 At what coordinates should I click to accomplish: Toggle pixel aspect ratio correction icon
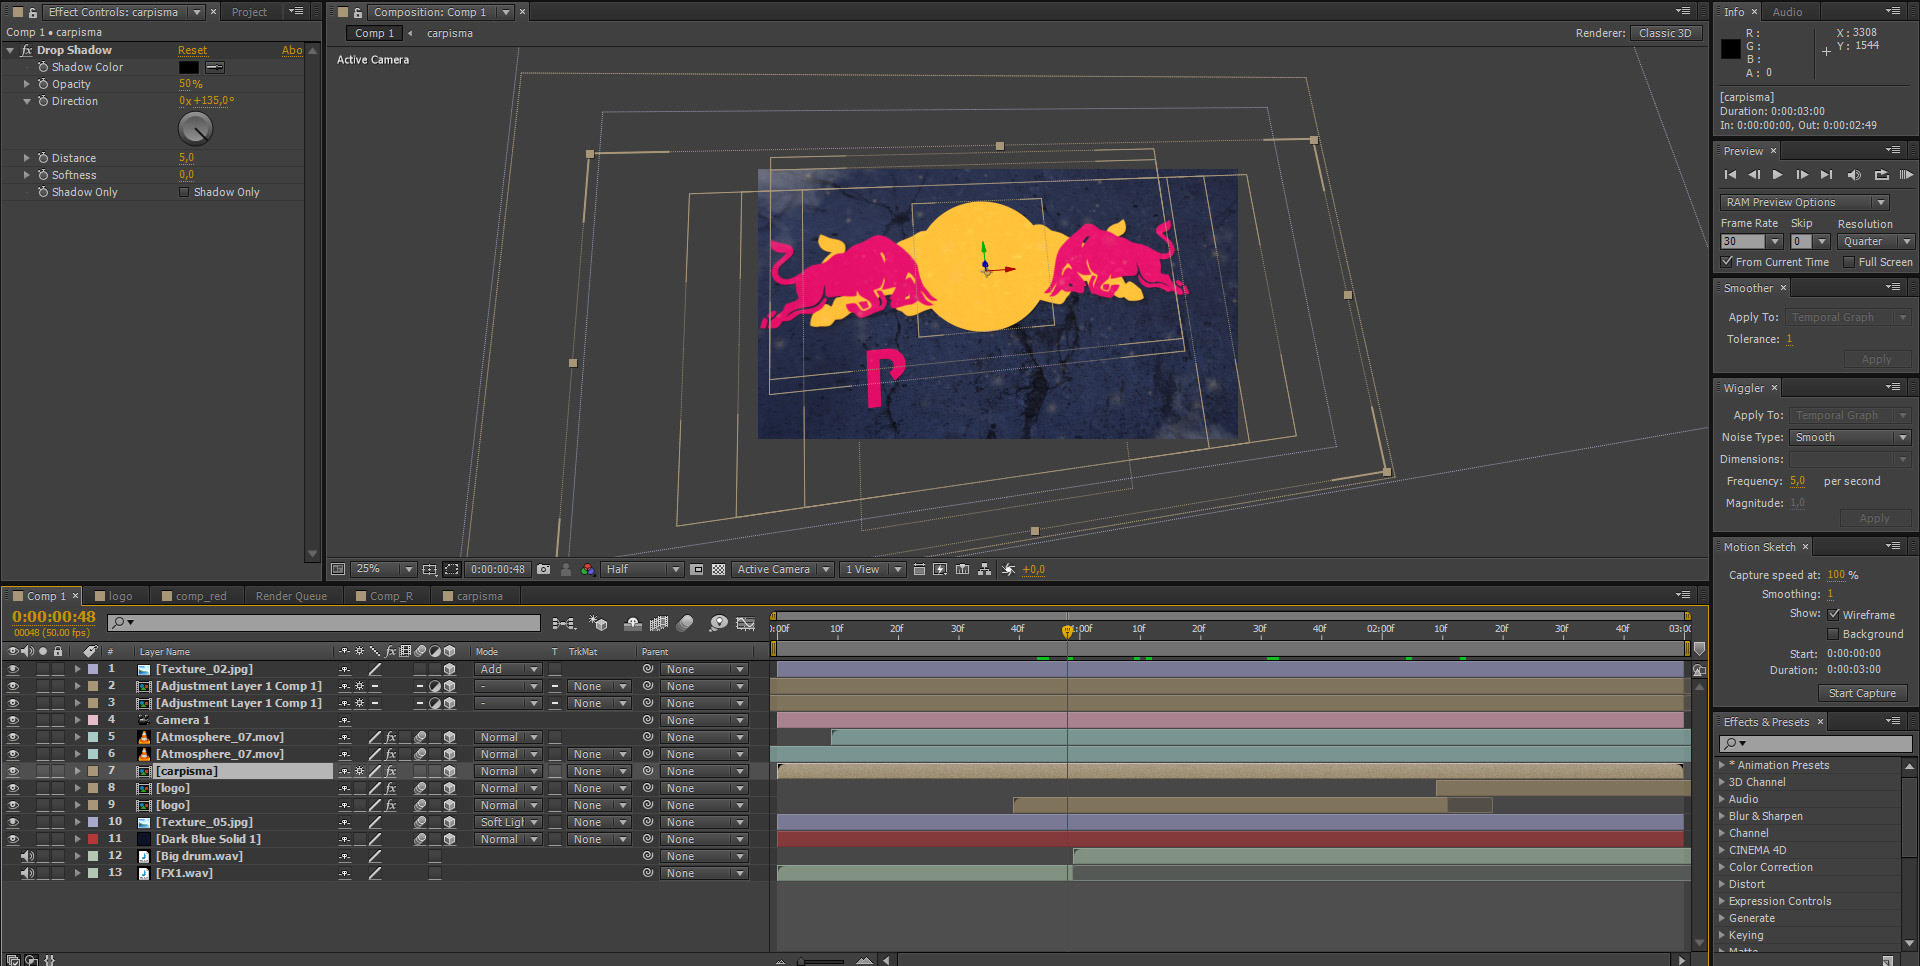coord(919,570)
